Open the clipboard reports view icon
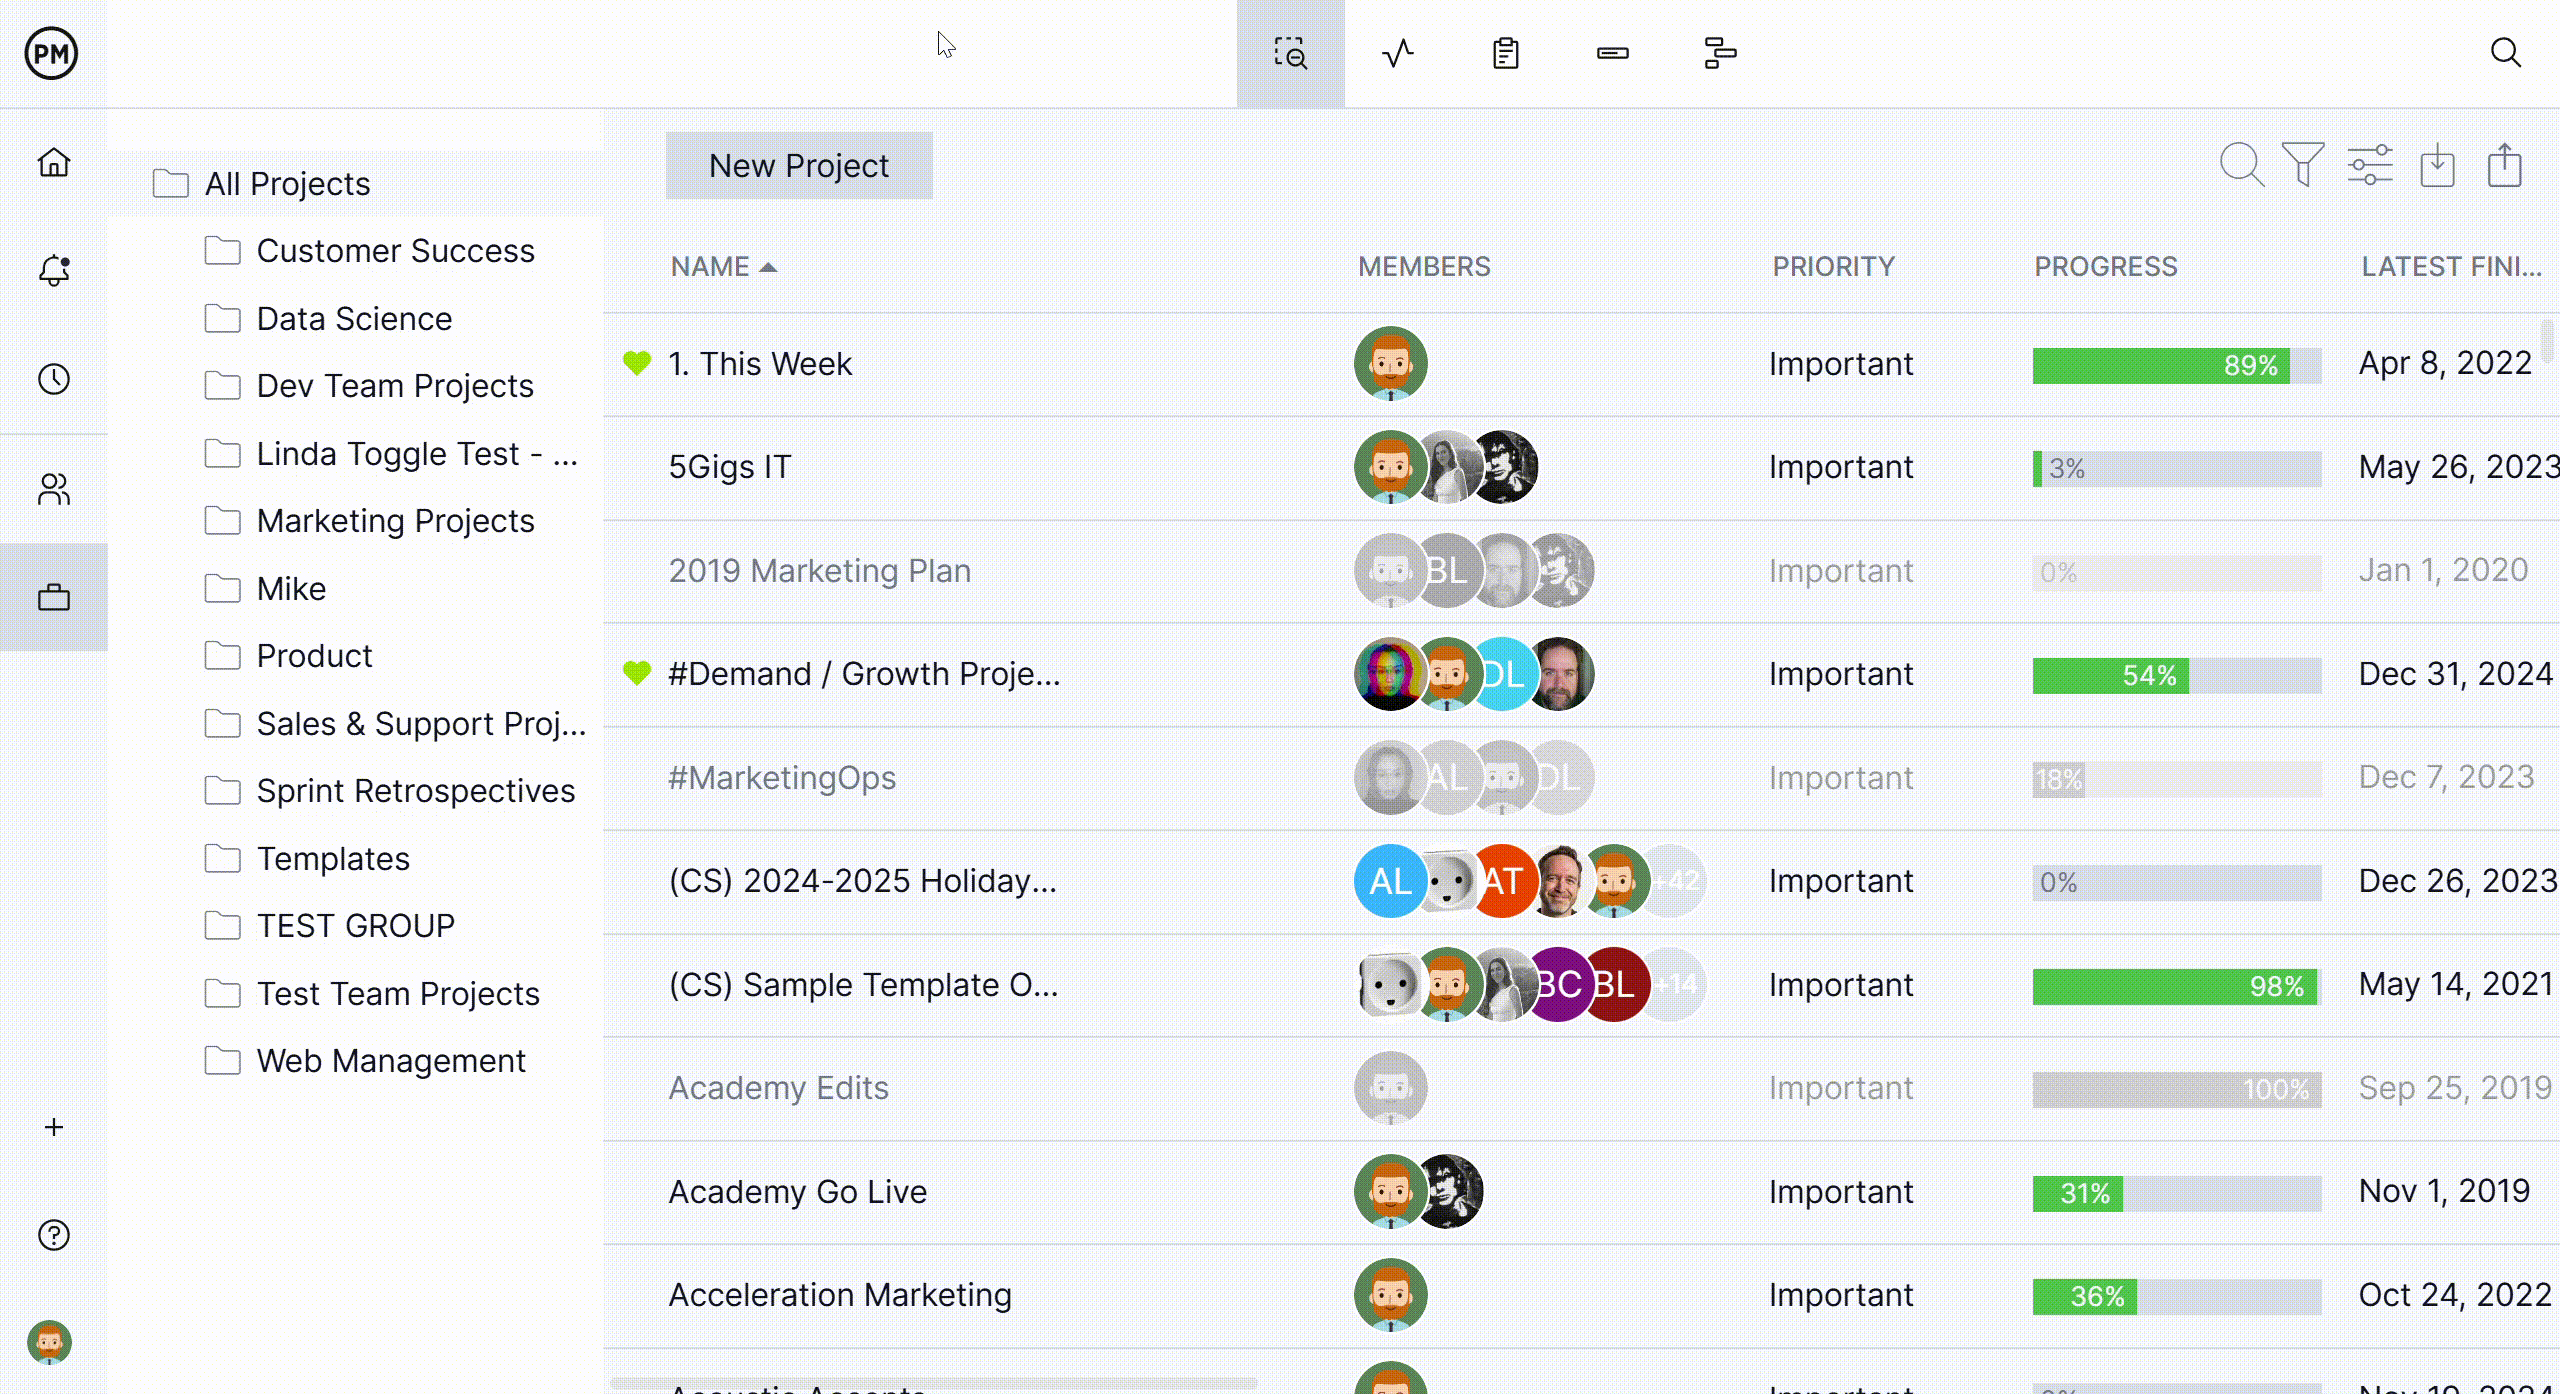 (x=1505, y=53)
